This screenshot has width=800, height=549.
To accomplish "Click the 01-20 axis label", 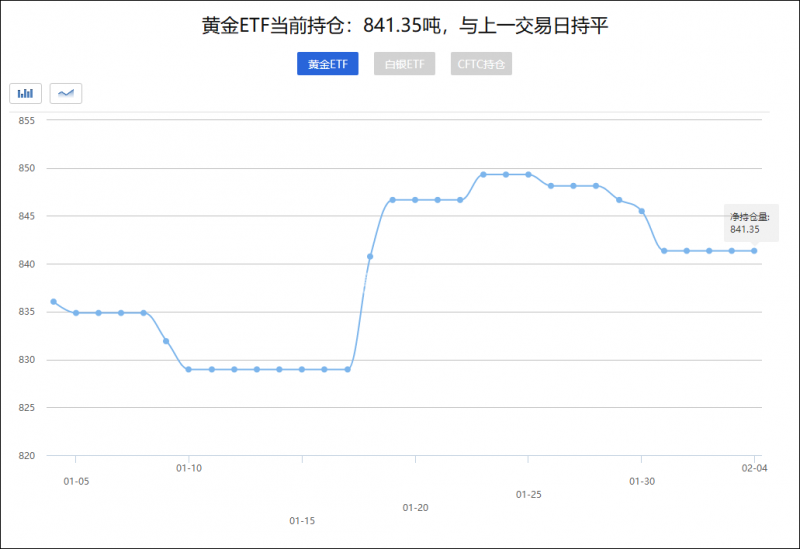I will (x=415, y=508).
